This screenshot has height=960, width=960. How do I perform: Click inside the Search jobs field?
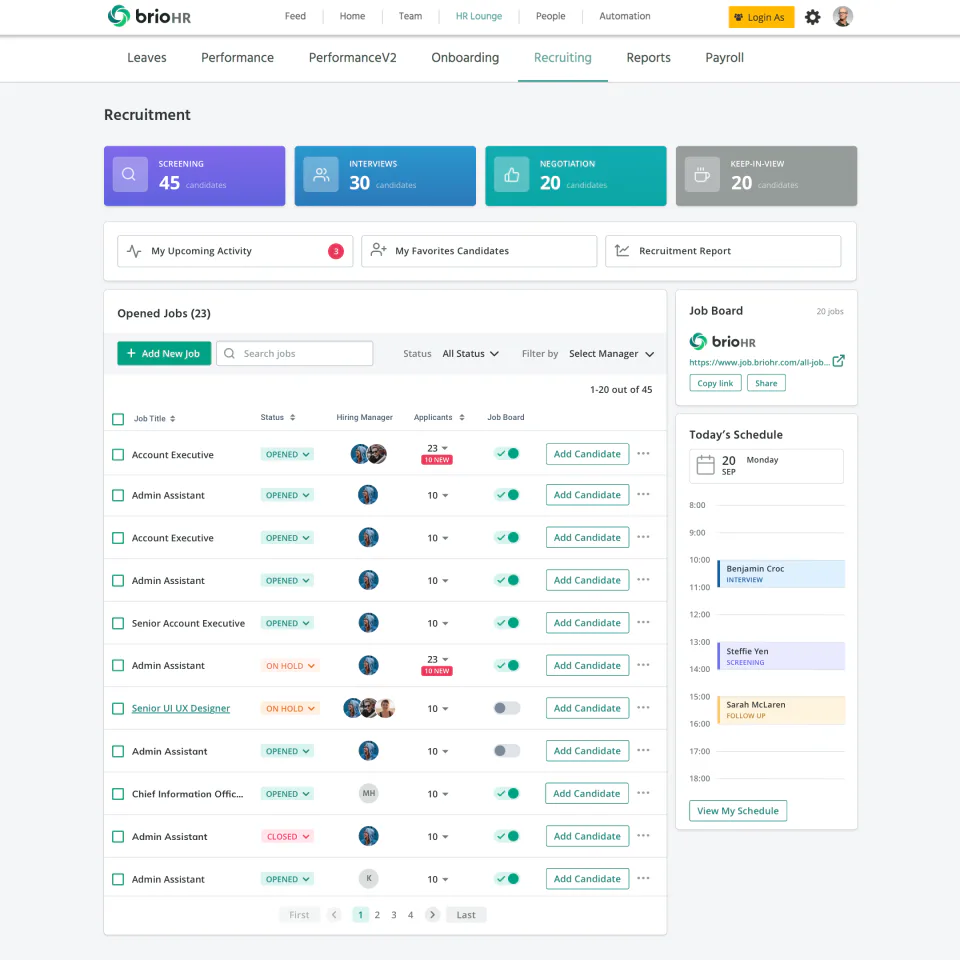point(295,353)
